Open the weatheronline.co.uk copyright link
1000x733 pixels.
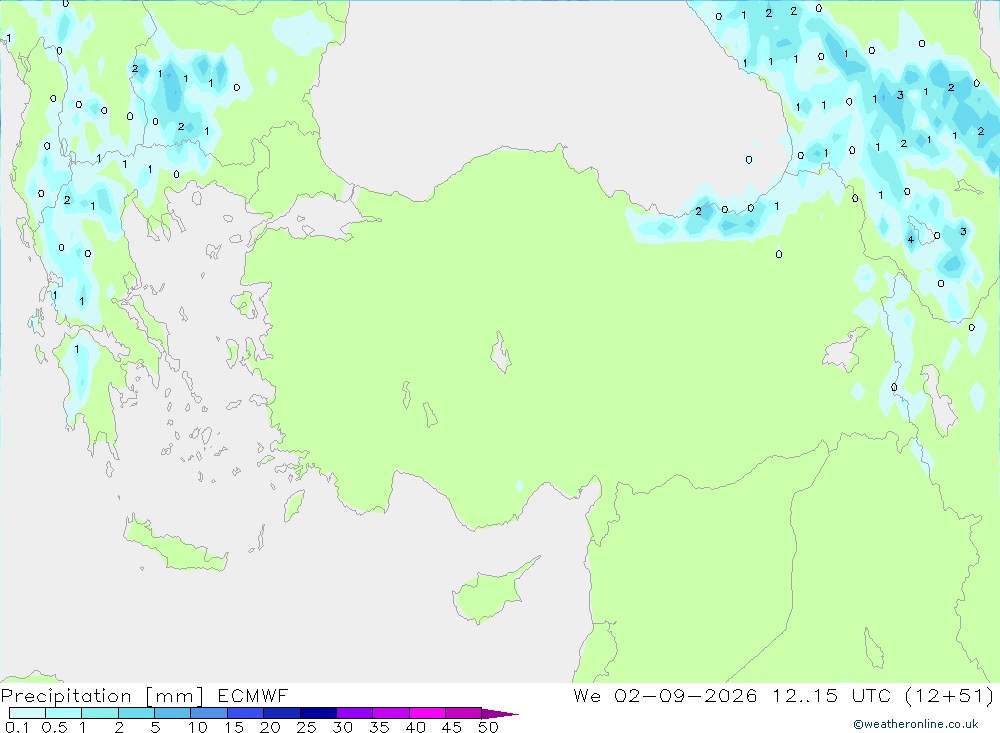(916, 724)
